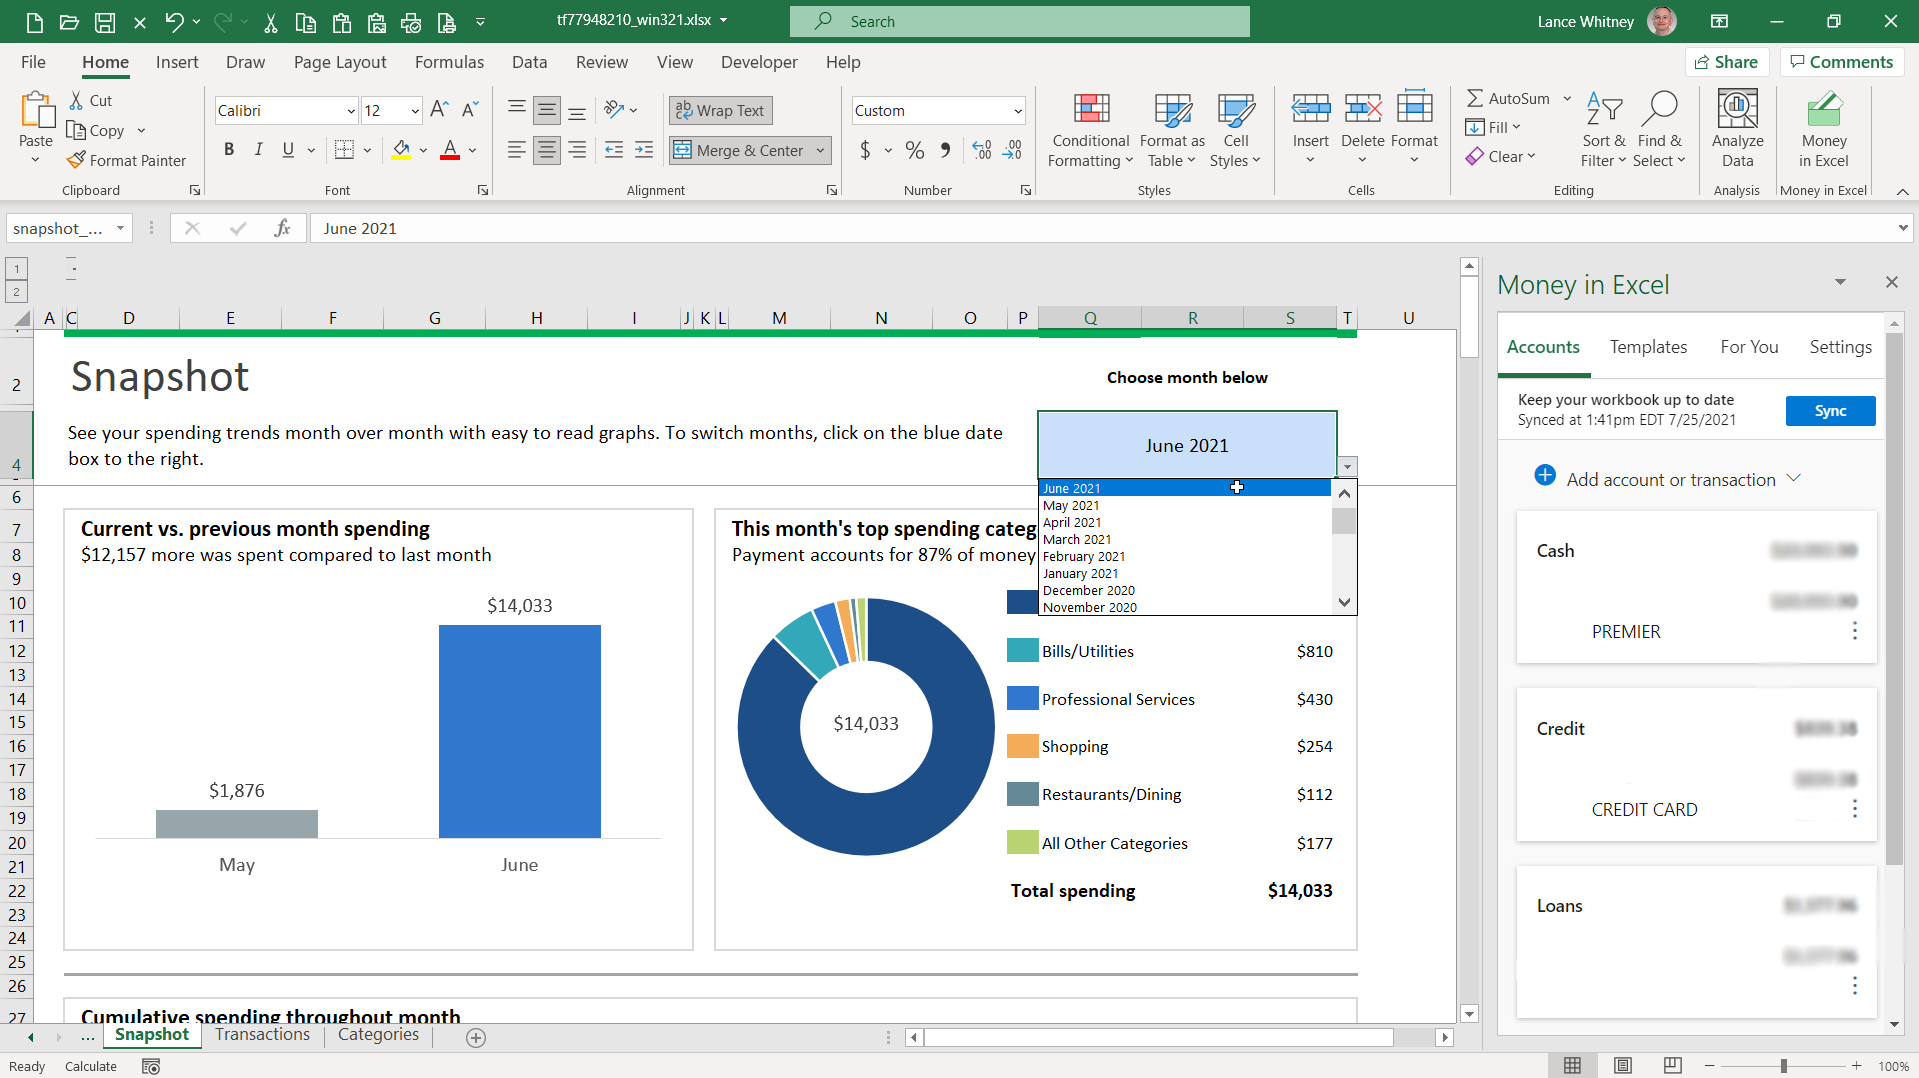This screenshot has height=1078, width=1919.
Task: Expand Add account or transaction chevron
Action: click(x=1793, y=478)
